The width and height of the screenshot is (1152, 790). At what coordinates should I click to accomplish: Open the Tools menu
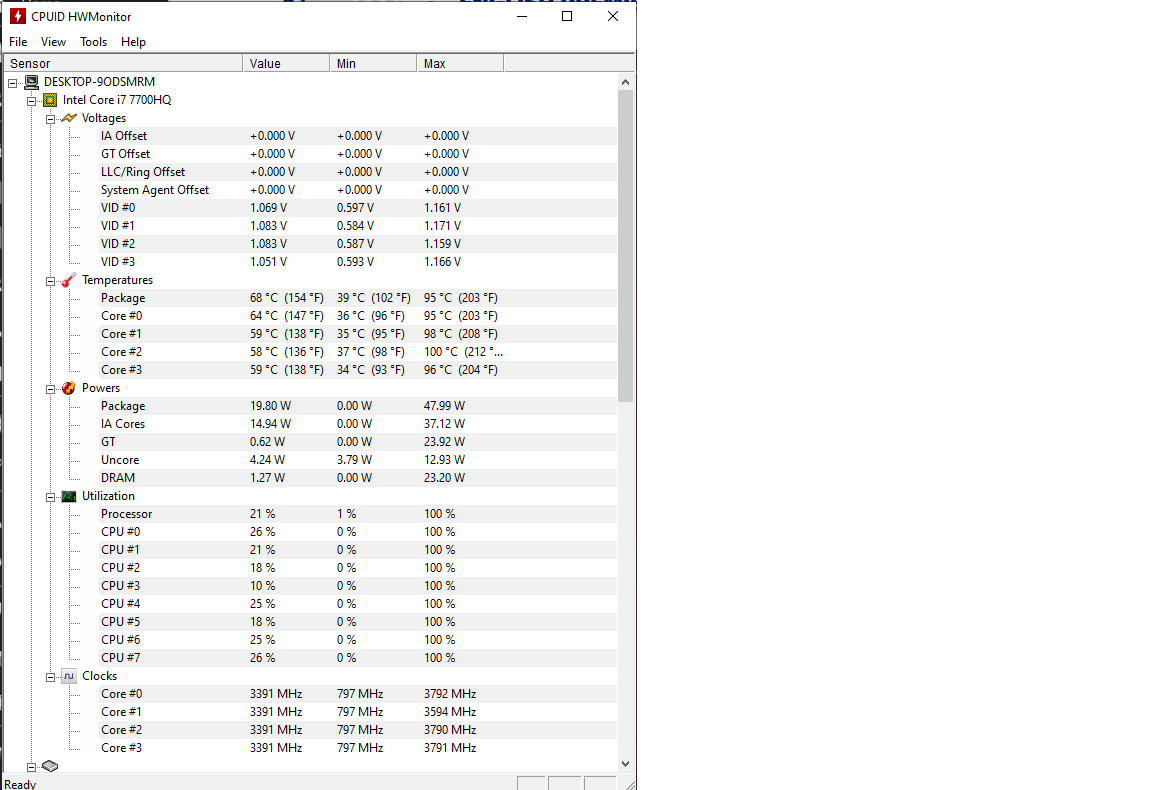[93, 42]
